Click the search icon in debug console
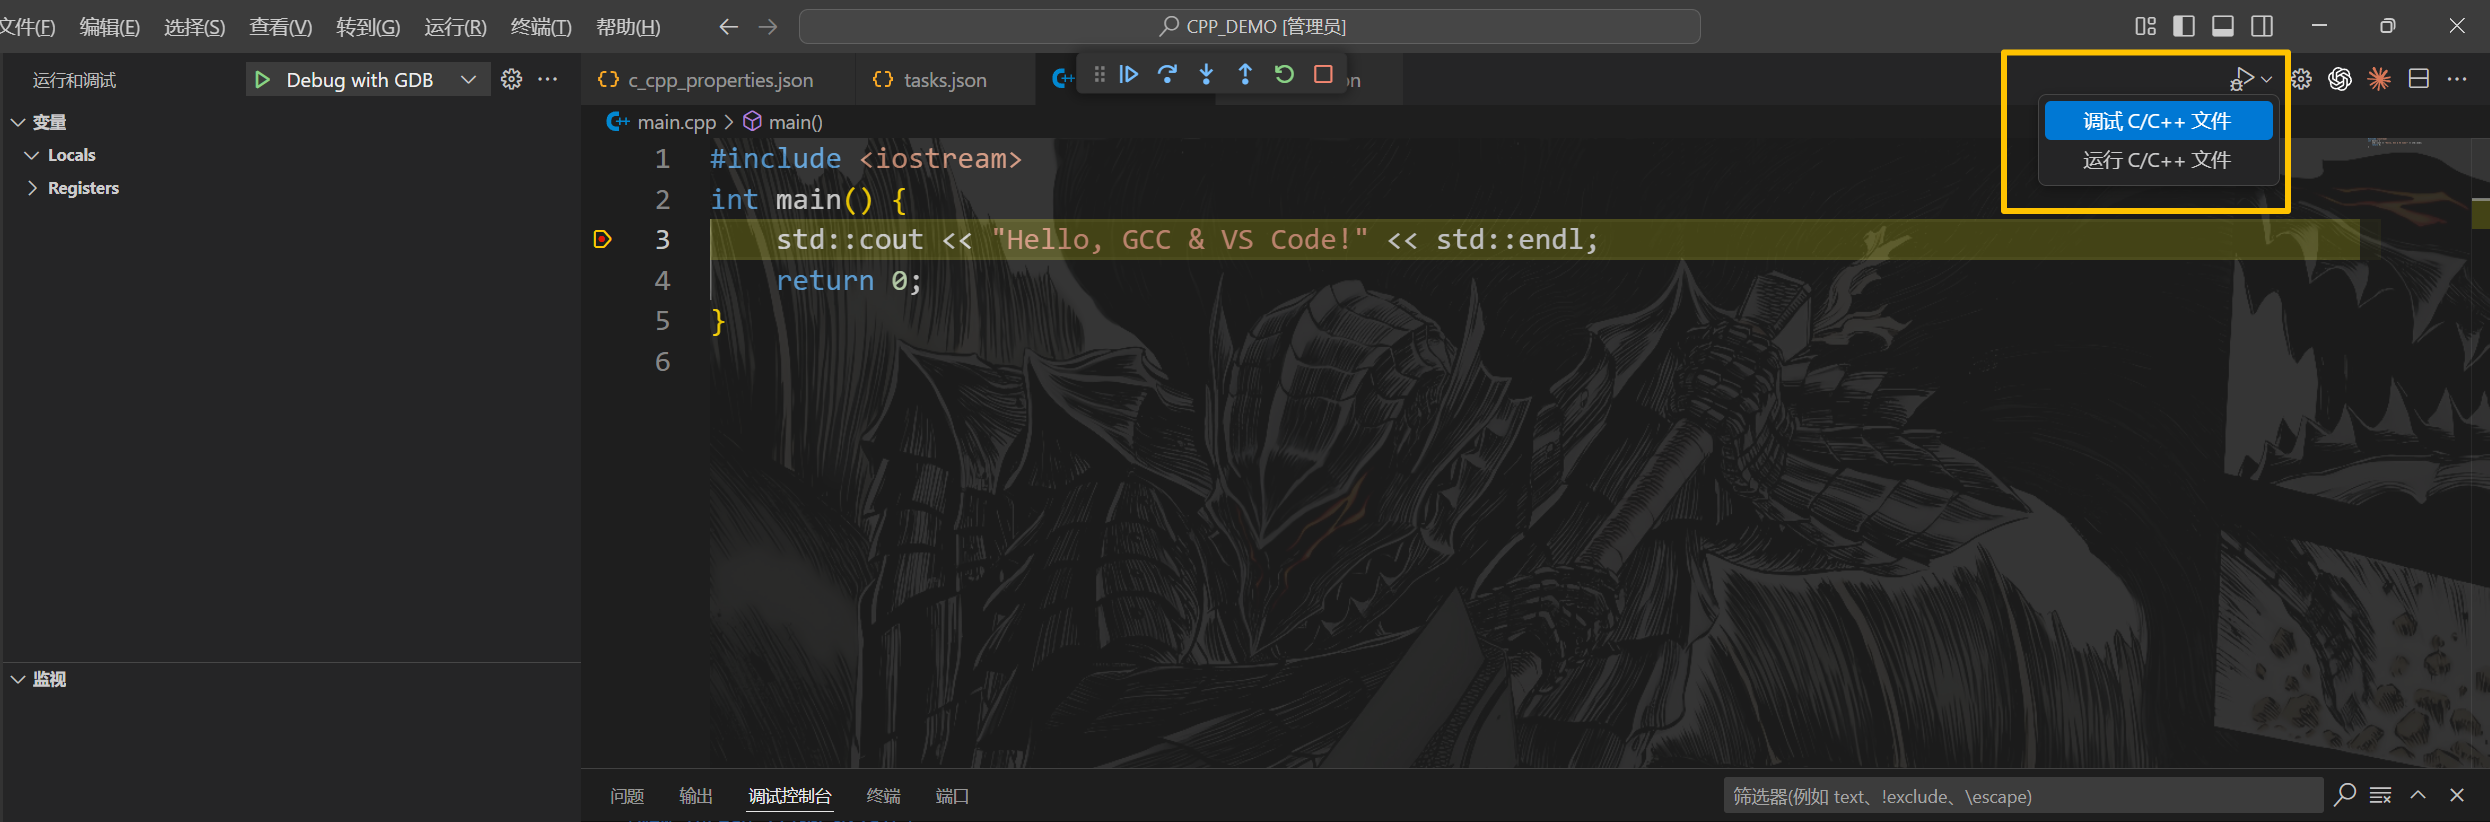 pos(2345,795)
